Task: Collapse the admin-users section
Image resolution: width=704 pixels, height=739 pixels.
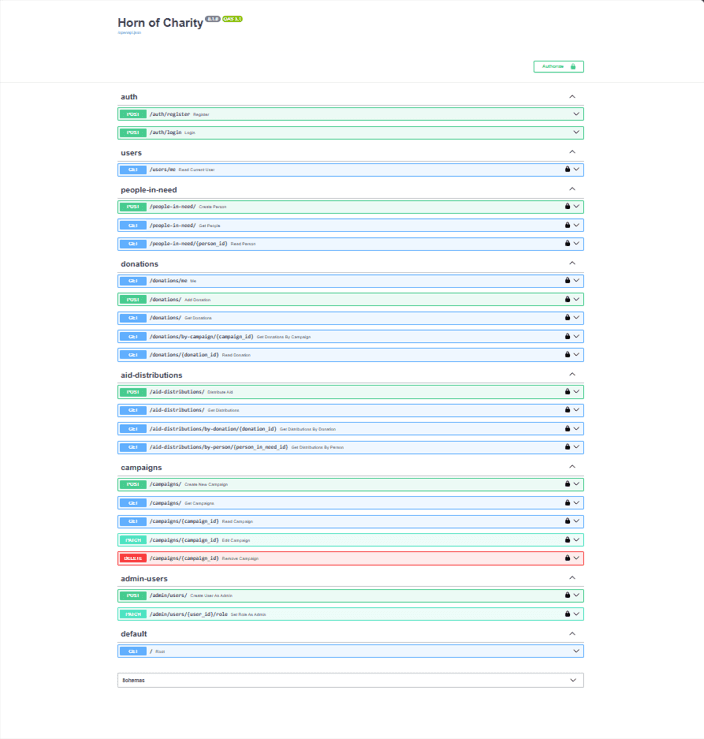Action: (x=572, y=578)
